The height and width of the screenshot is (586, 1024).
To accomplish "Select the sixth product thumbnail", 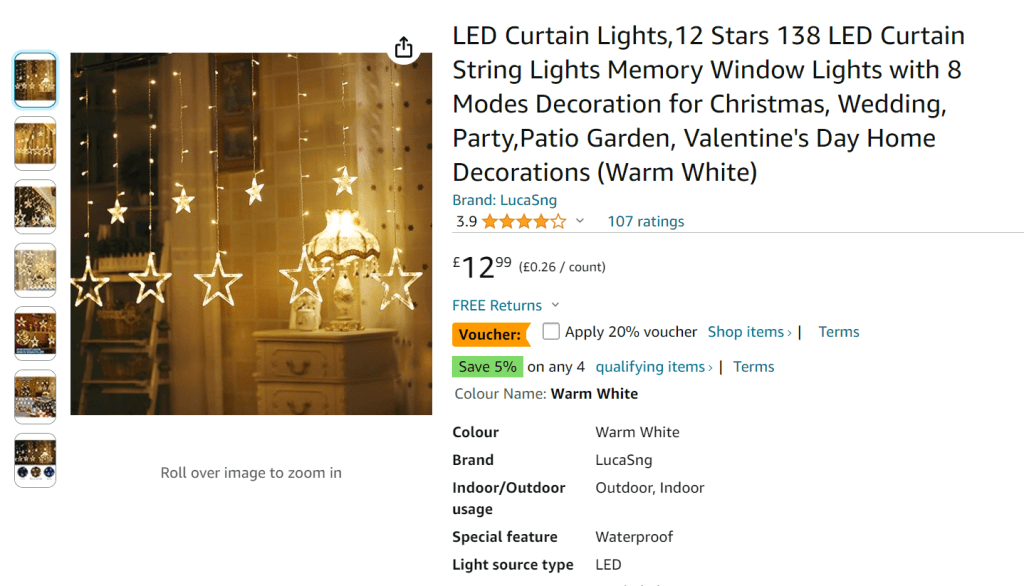I will pyautogui.click(x=35, y=397).
